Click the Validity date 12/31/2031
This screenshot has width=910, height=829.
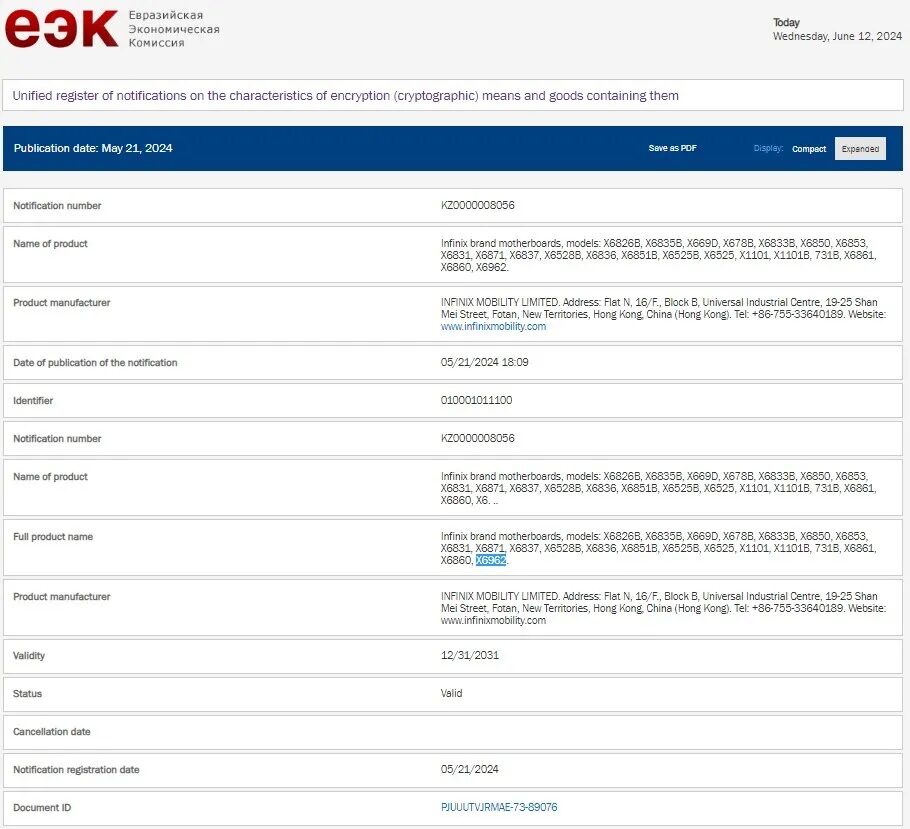click(470, 655)
